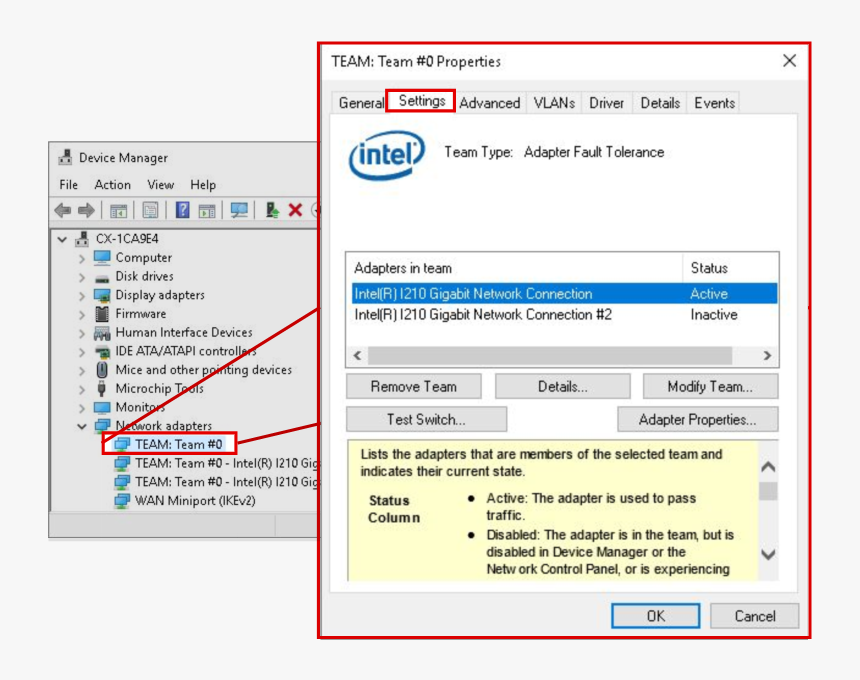Confirm with the OK button

click(655, 616)
